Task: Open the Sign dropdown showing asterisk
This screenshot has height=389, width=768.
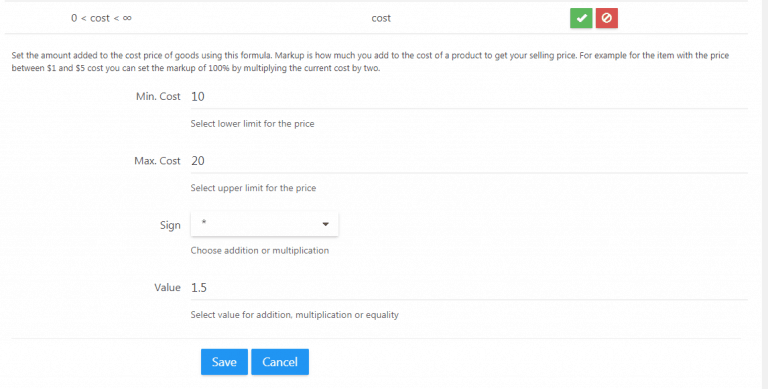Action: (x=264, y=224)
